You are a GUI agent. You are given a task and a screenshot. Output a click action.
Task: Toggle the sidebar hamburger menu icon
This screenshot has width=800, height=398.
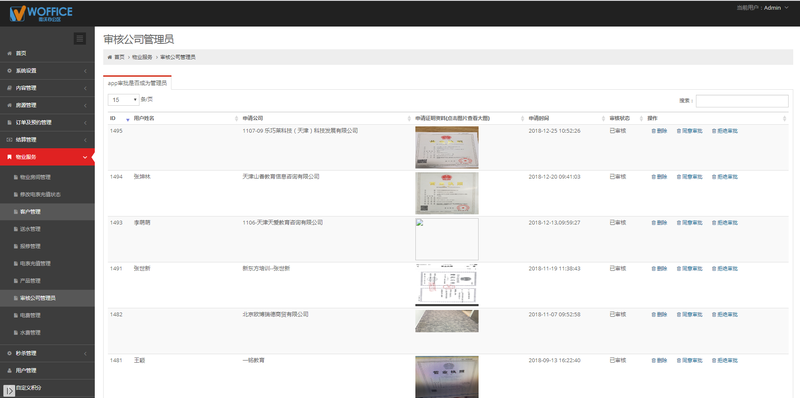[x=80, y=38]
